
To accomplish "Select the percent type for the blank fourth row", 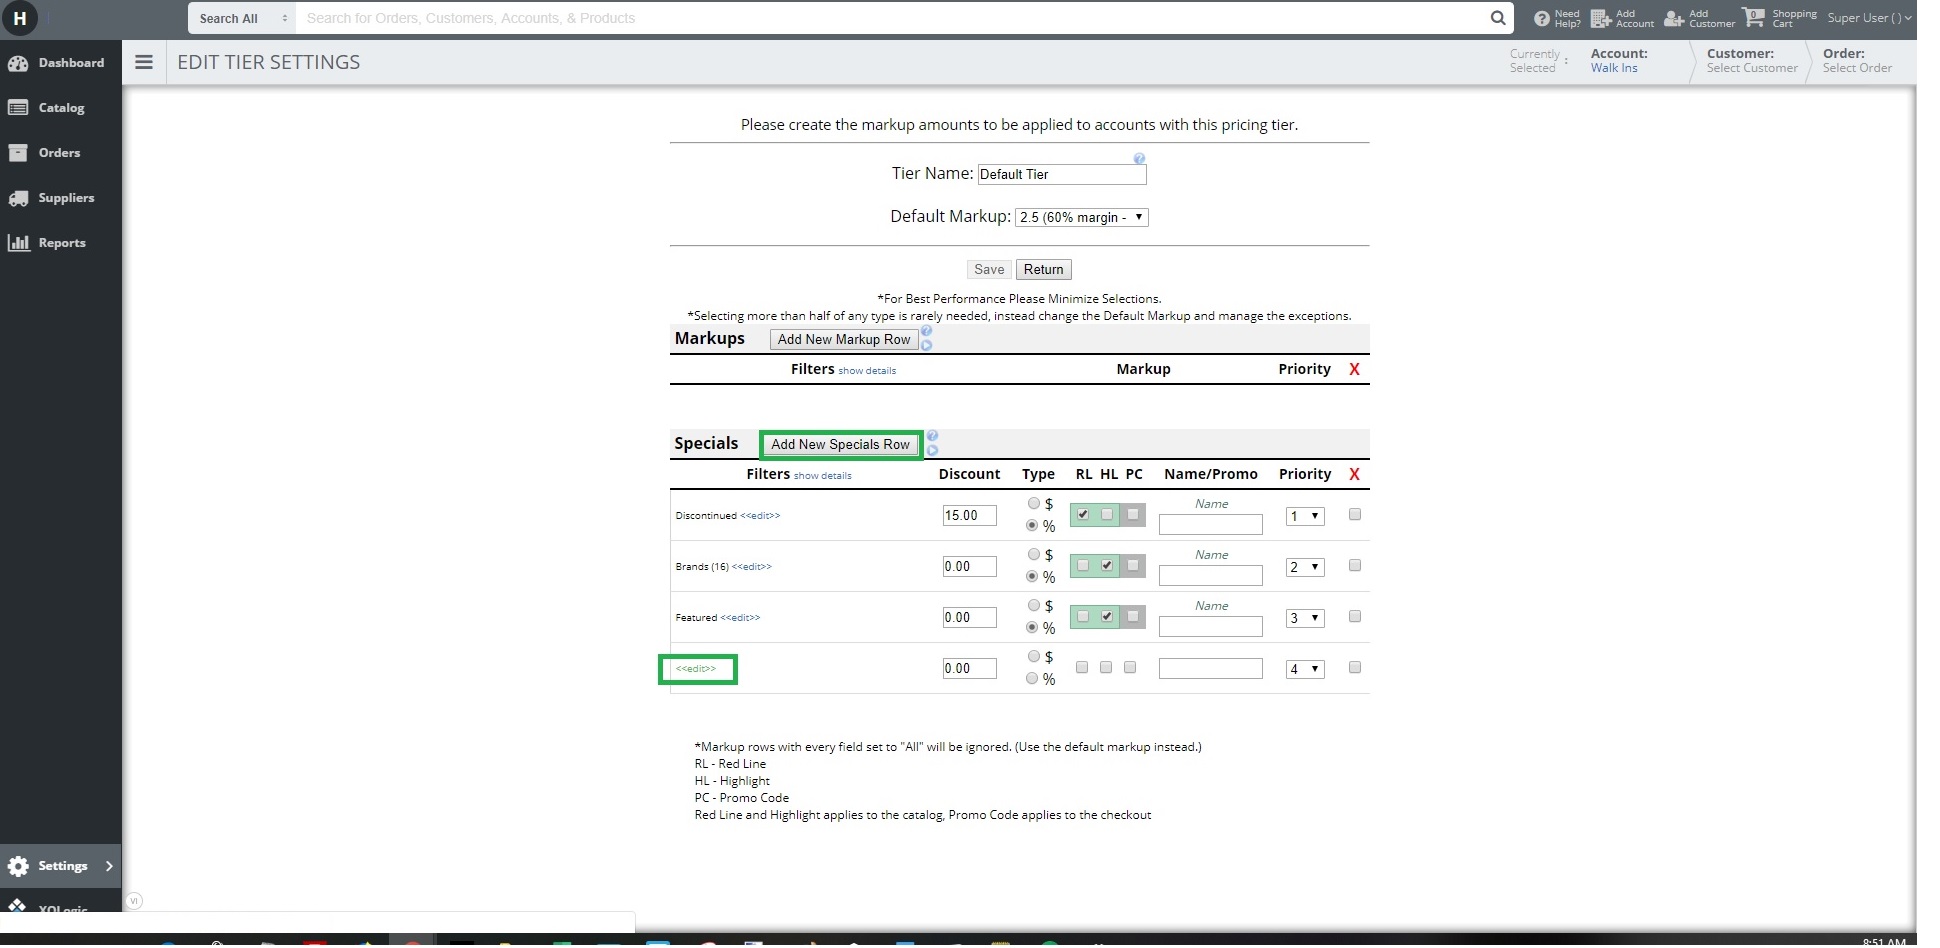I will [1032, 679].
